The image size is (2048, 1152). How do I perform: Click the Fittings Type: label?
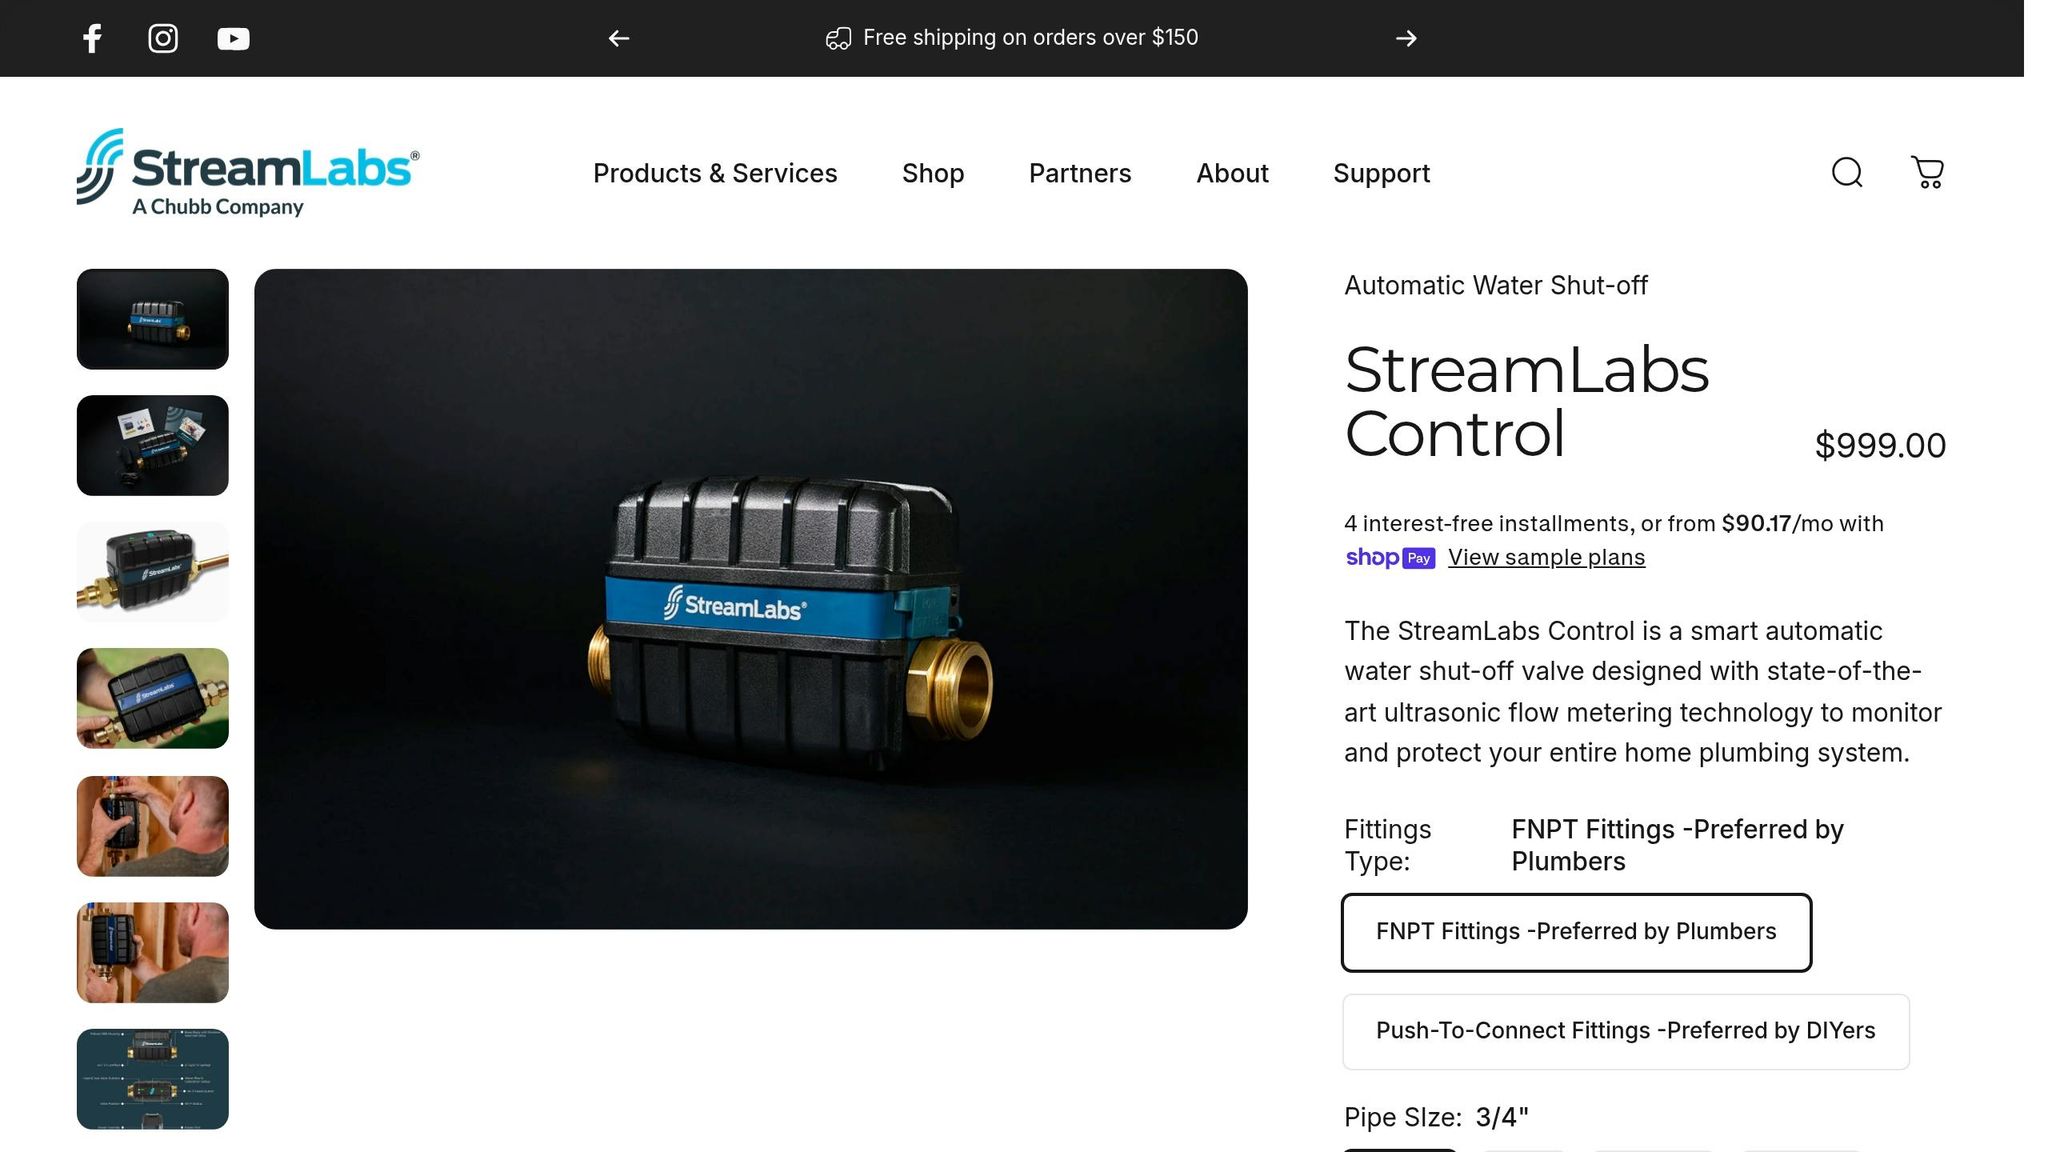(1388, 845)
